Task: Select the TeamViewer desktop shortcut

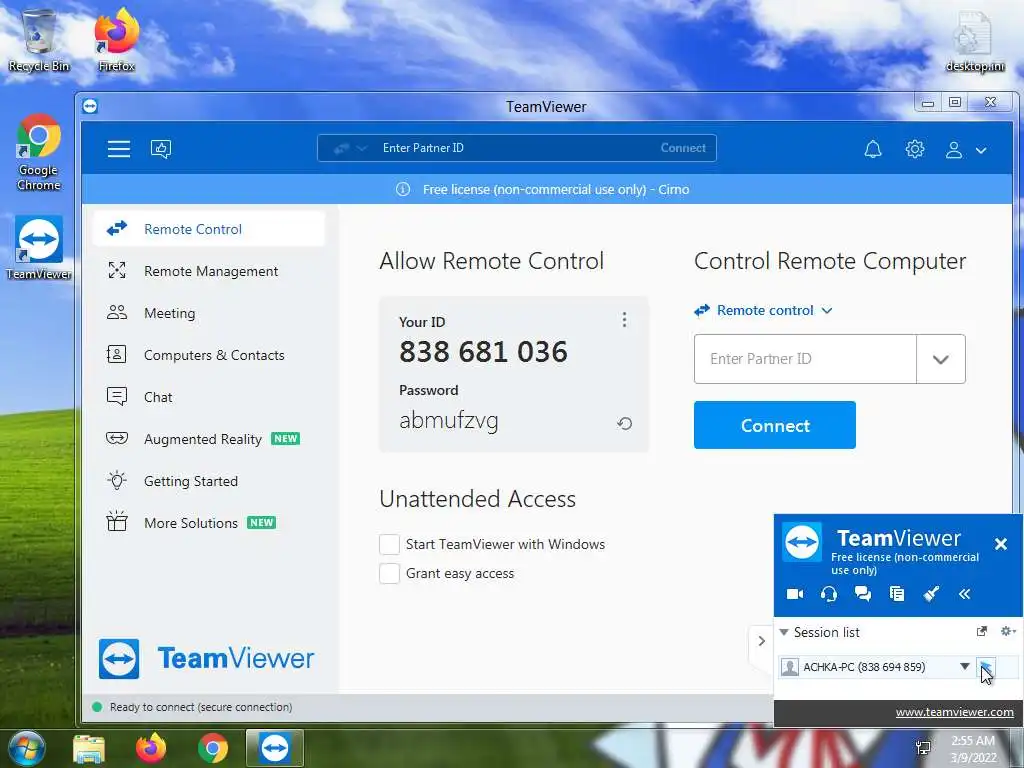Action: click(39, 248)
